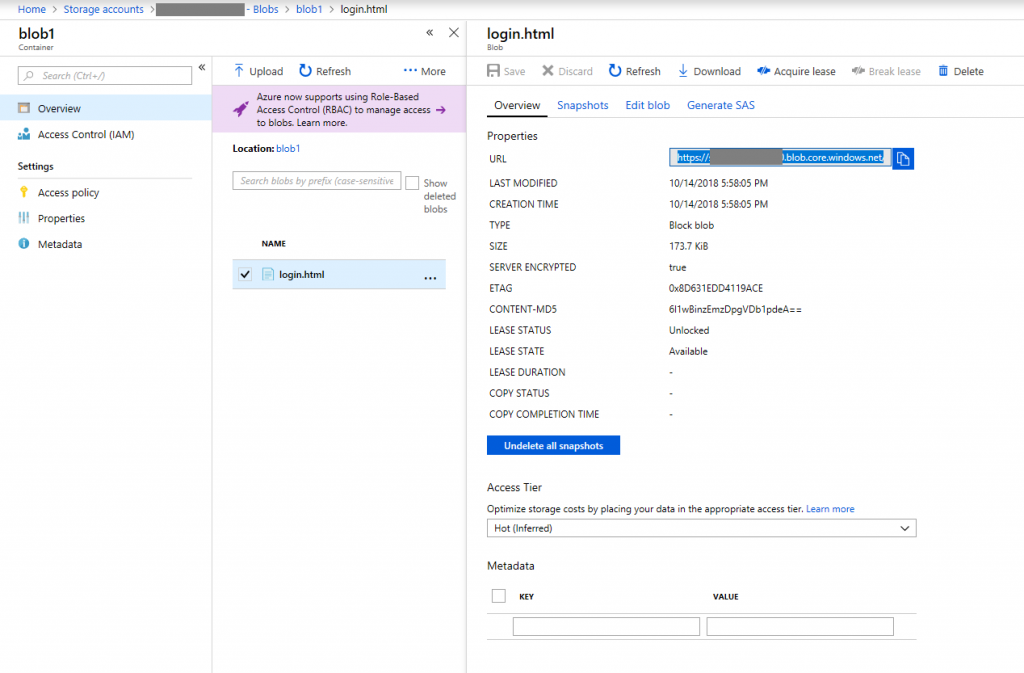Click the blob Refresh icon beside Discard
This screenshot has width=1024, height=673.
[x=615, y=70]
